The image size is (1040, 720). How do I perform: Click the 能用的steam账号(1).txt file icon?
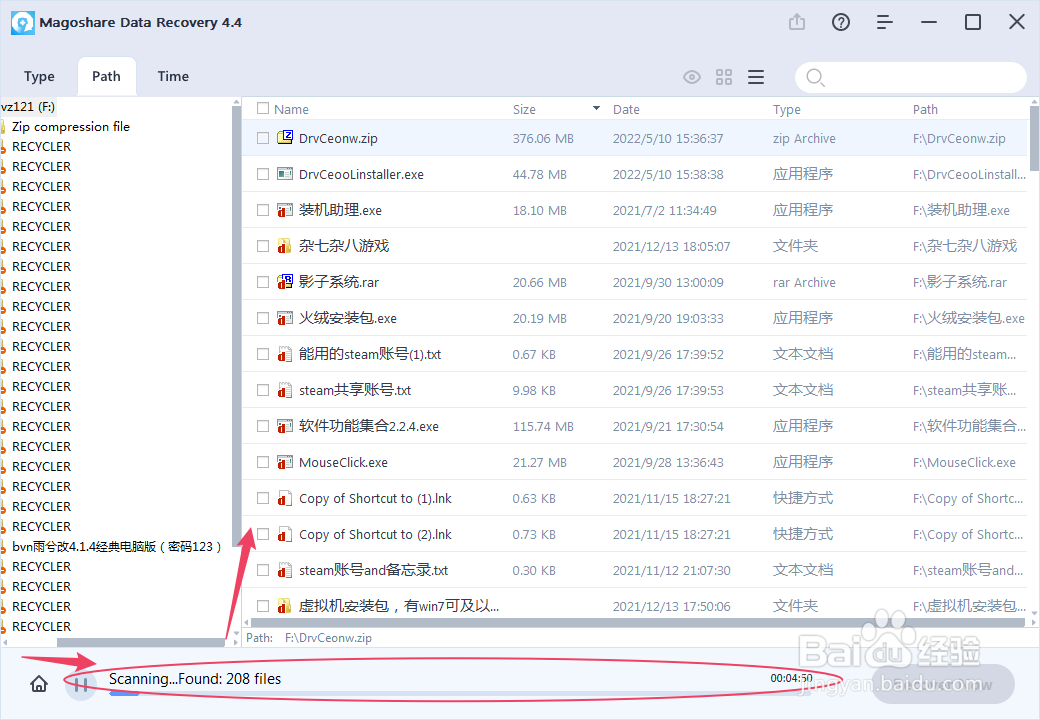(285, 354)
